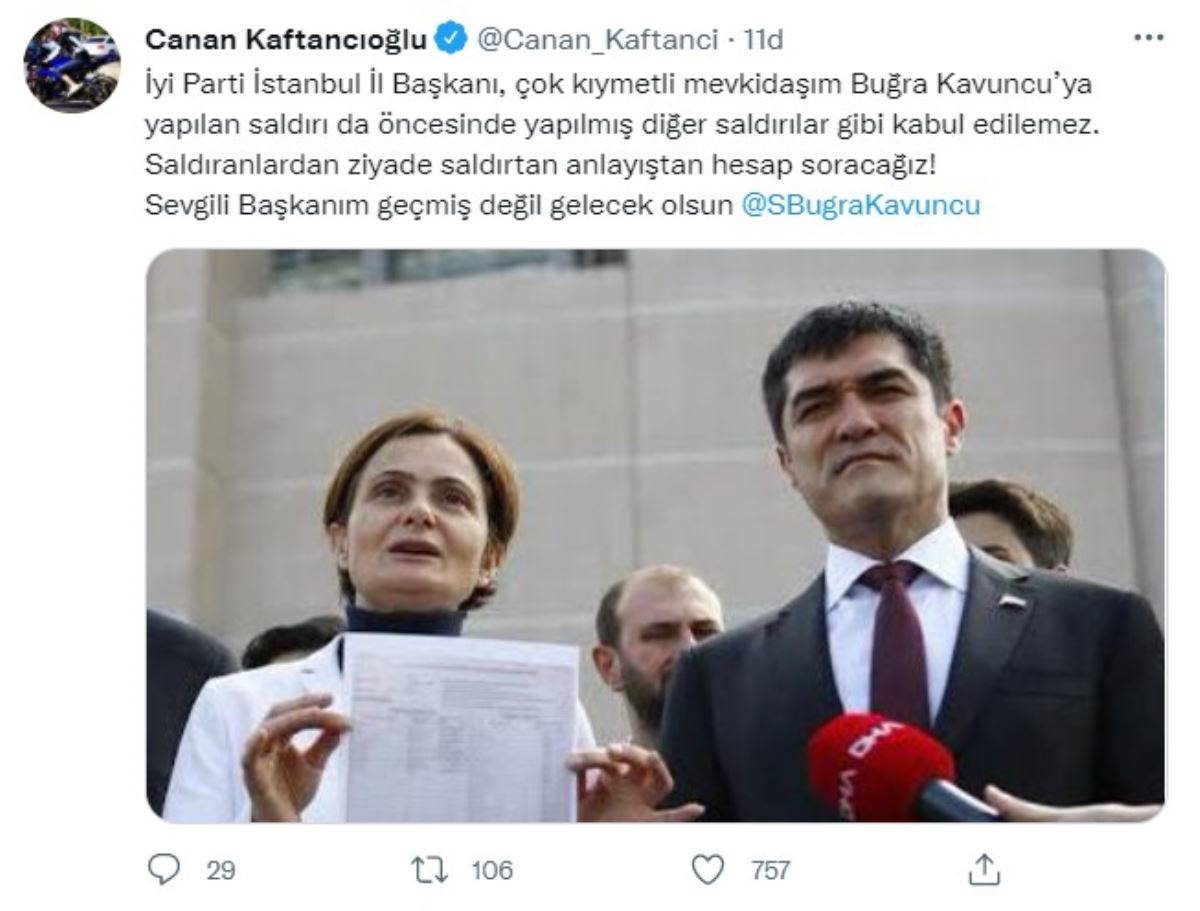Screen dimensions: 1200x911
Task: Click the reply speech bubble icon
Action: [x=163, y=870]
